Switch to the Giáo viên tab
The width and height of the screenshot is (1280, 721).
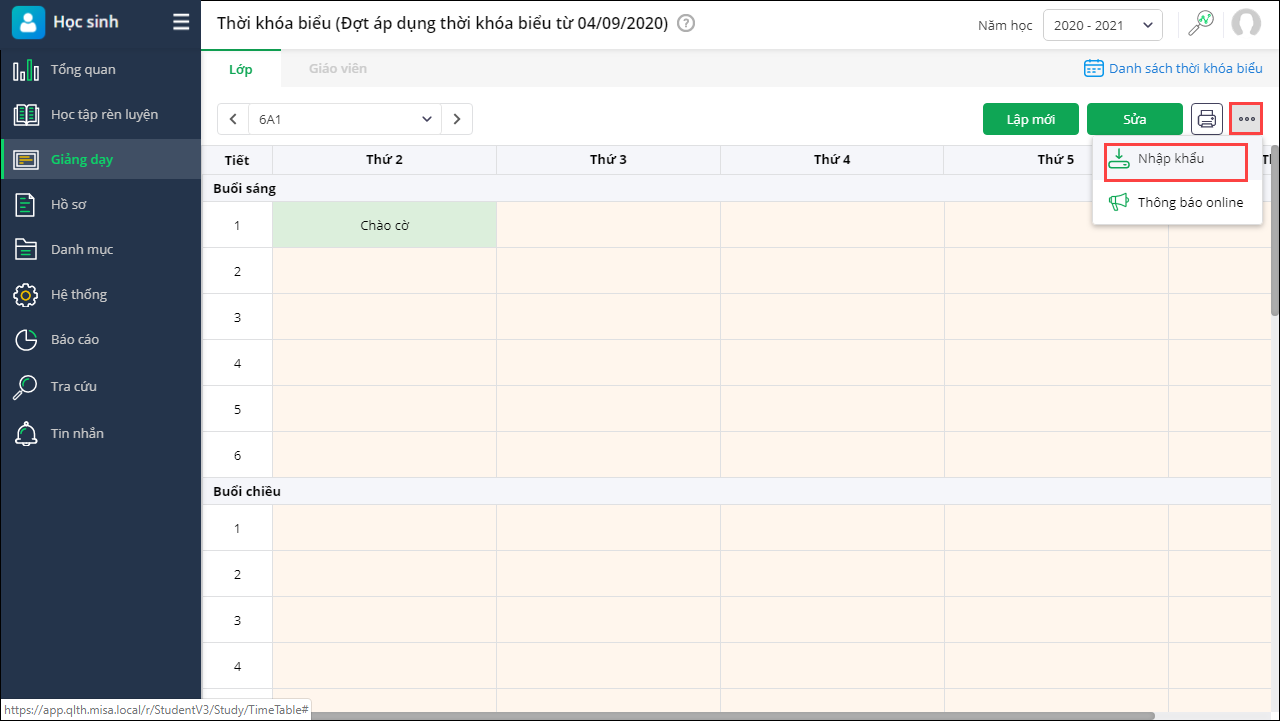point(337,69)
